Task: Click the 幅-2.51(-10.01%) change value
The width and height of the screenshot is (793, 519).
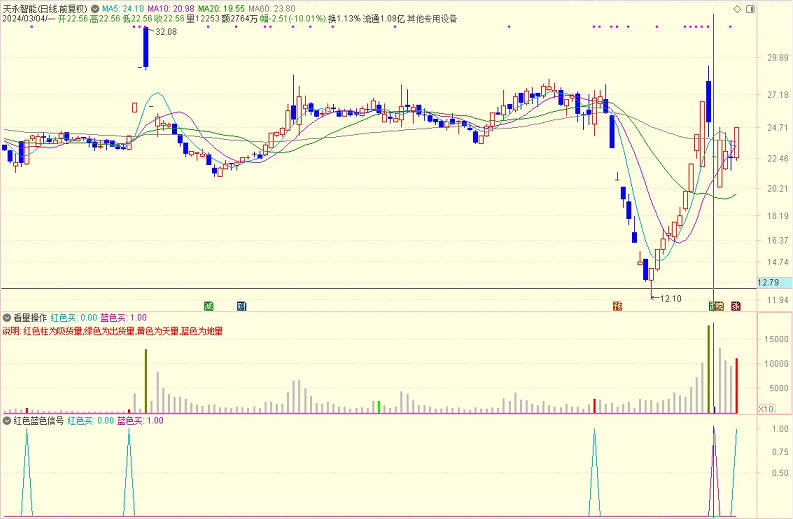Action: click(293, 19)
